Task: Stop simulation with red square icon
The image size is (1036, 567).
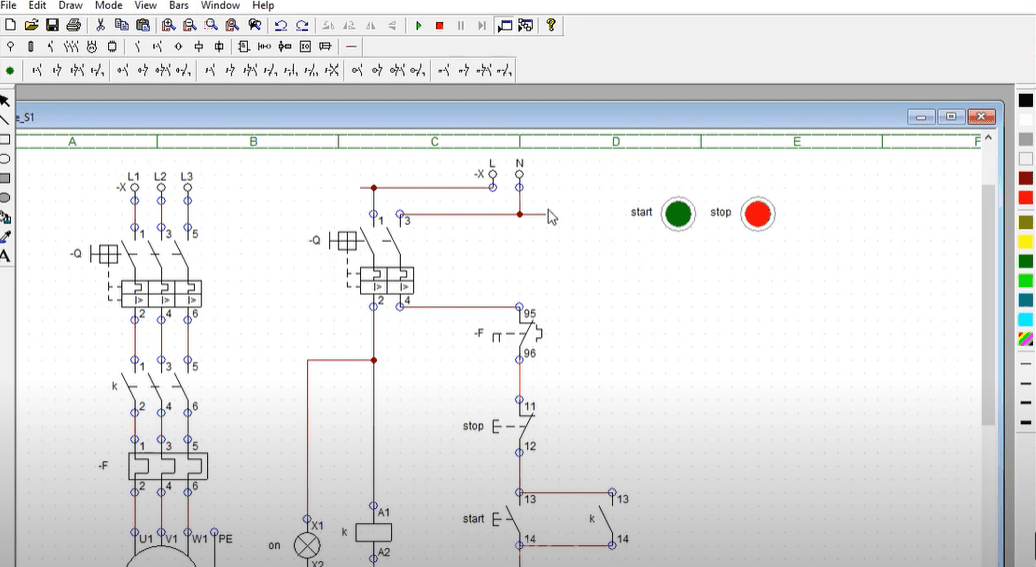Action: point(439,26)
